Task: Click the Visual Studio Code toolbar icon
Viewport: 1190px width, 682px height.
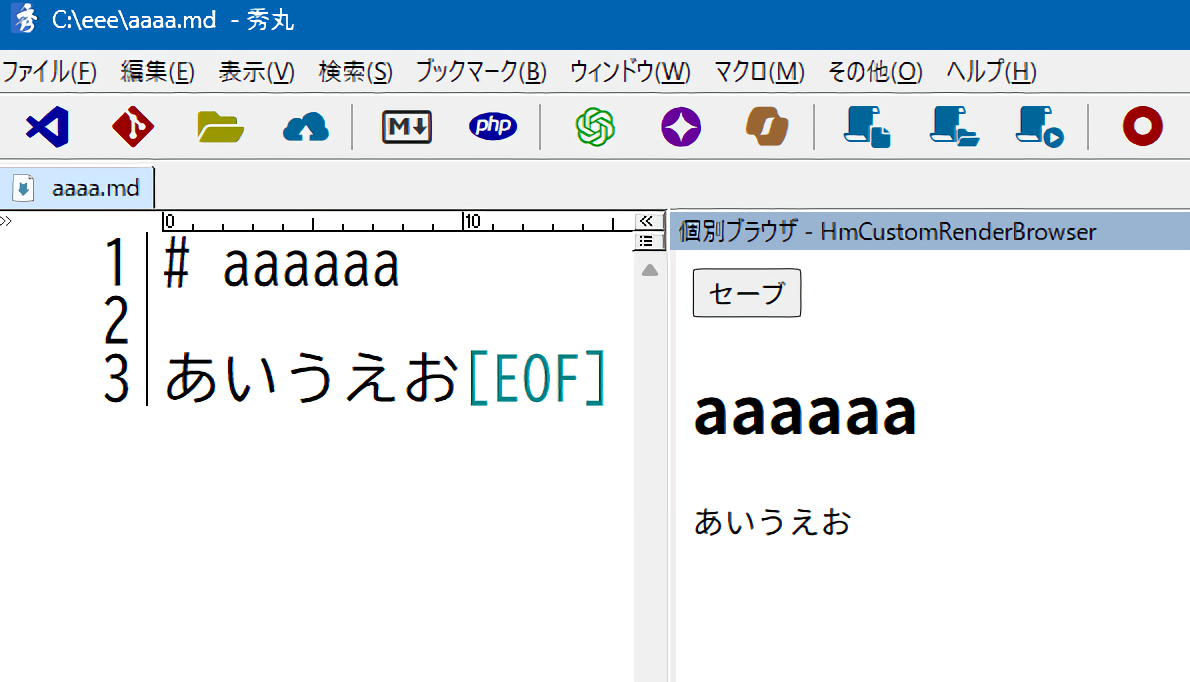Action: [x=47, y=127]
